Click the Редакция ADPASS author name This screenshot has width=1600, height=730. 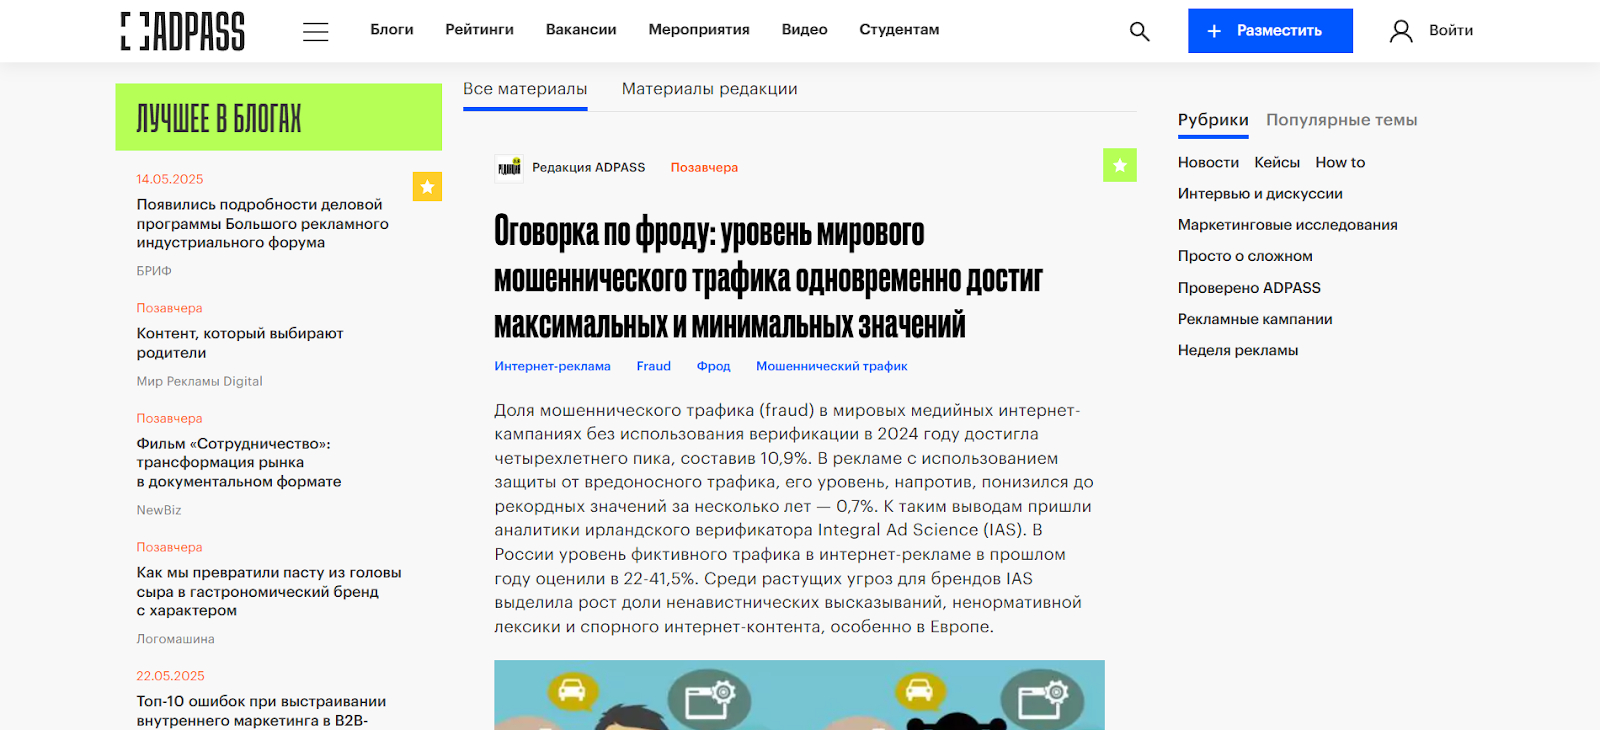(x=589, y=168)
